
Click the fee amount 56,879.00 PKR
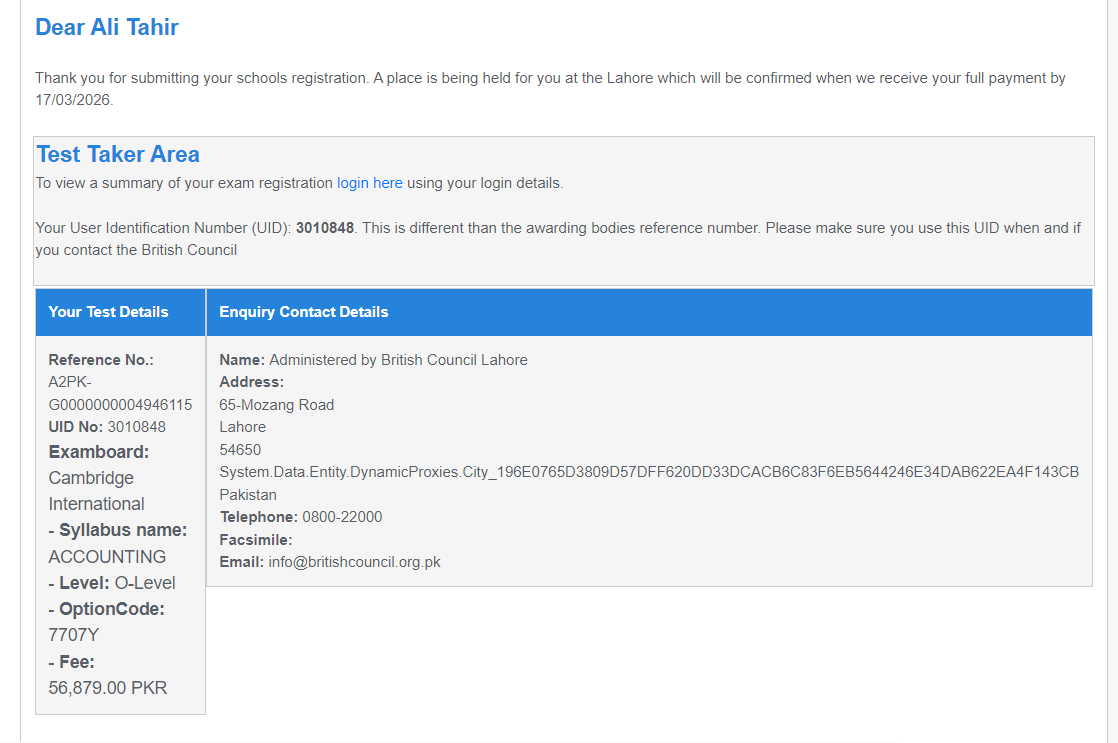[108, 688]
